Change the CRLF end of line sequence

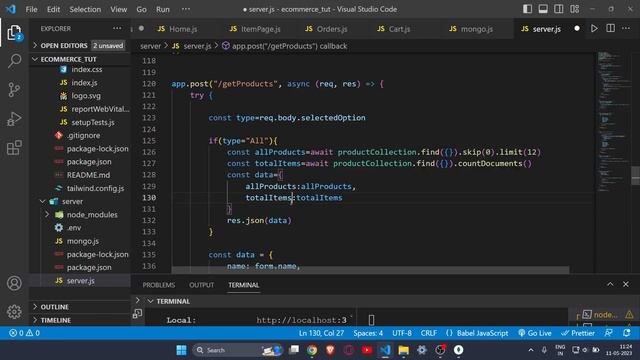pyautogui.click(x=429, y=333)
